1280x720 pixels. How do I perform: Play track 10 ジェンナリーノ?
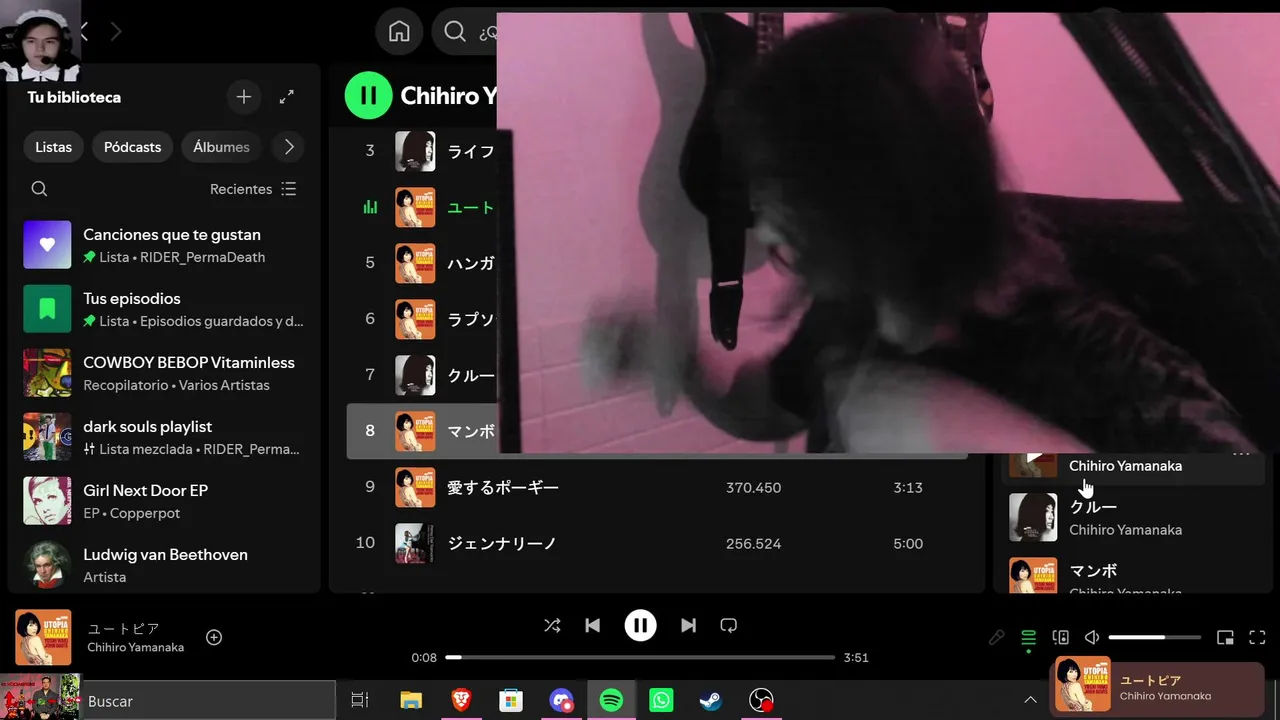point(657,543)
